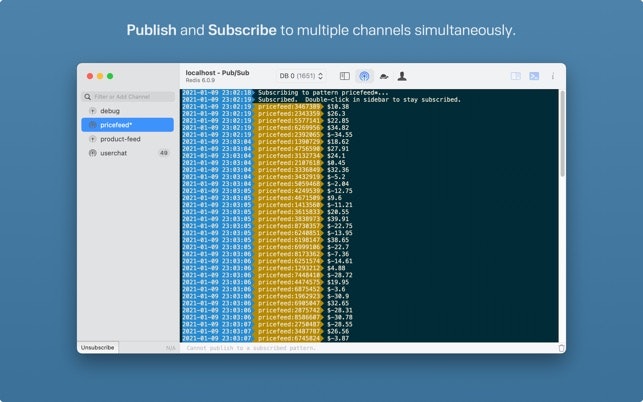Click the vertical scrollbar of message log
Viewport: 643px width, 402px height.
pyautogui.click(x=562, y=133)
